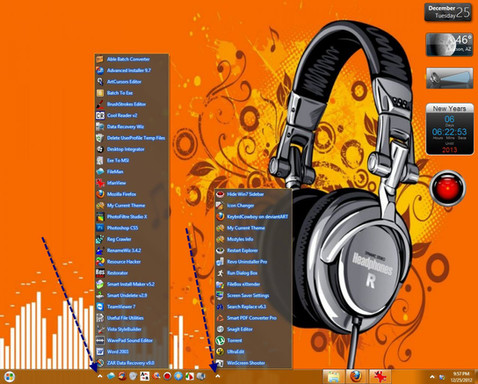Open the IrfanView taskbar icon
Image resolution: width=478 pixels, height=384 pixels.
(x=379, y=377)
